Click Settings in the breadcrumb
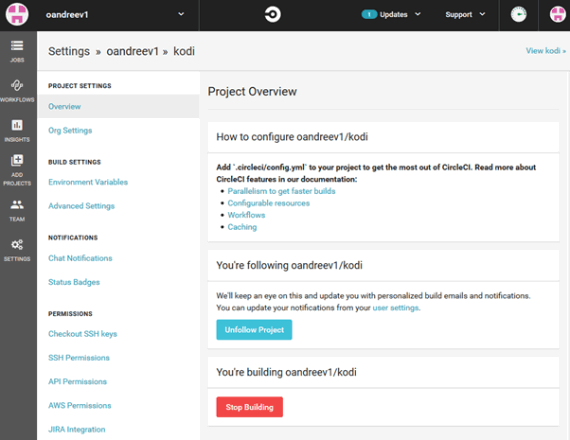 (69, 51)
